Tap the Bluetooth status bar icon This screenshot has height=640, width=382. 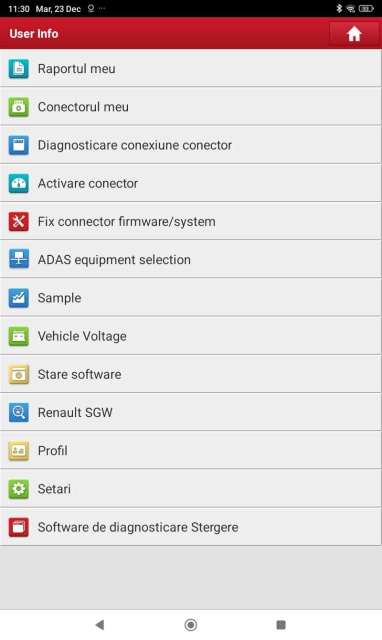pyautogui.click(x=339, y=9)
